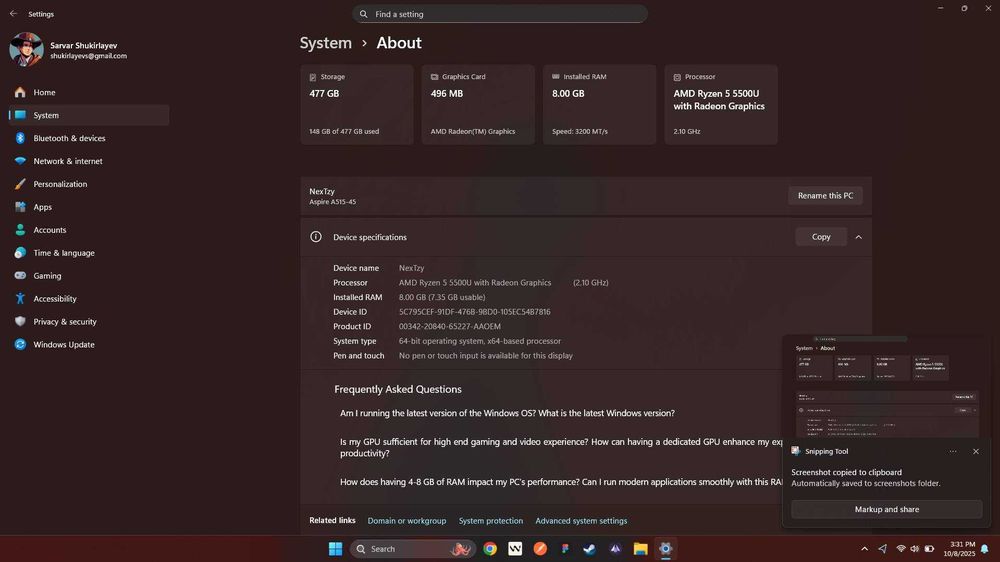Open the clock and date panel
Screen dimensions: 1000x562
[x=960, y=549]
